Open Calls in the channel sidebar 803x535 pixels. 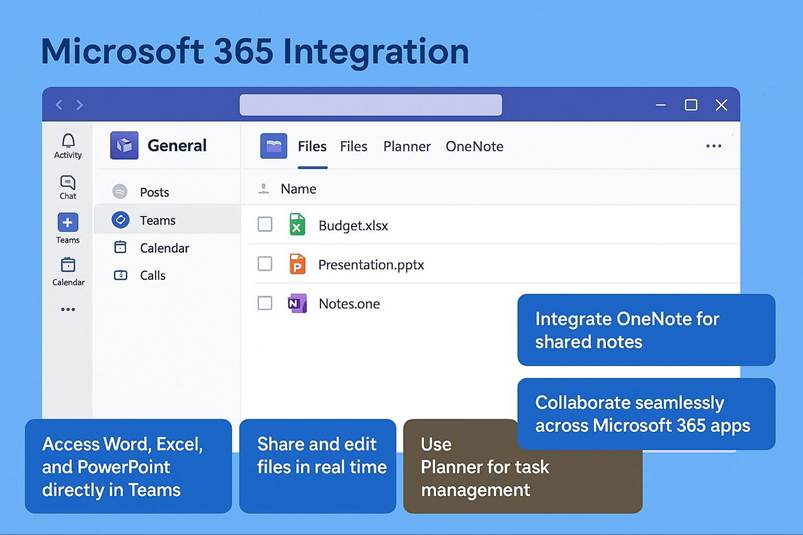(152, 275)
